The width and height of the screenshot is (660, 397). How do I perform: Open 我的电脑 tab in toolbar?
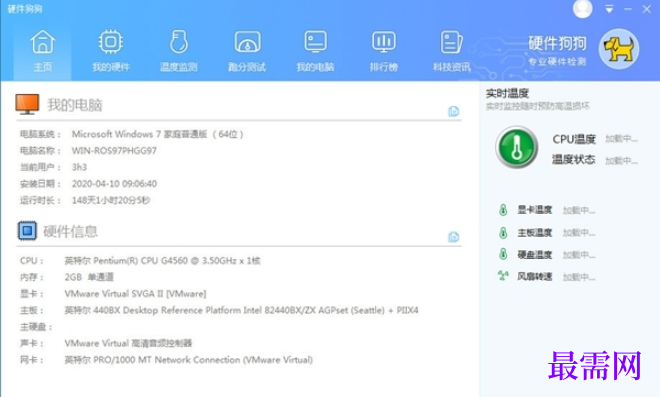[x=315, y=51]
